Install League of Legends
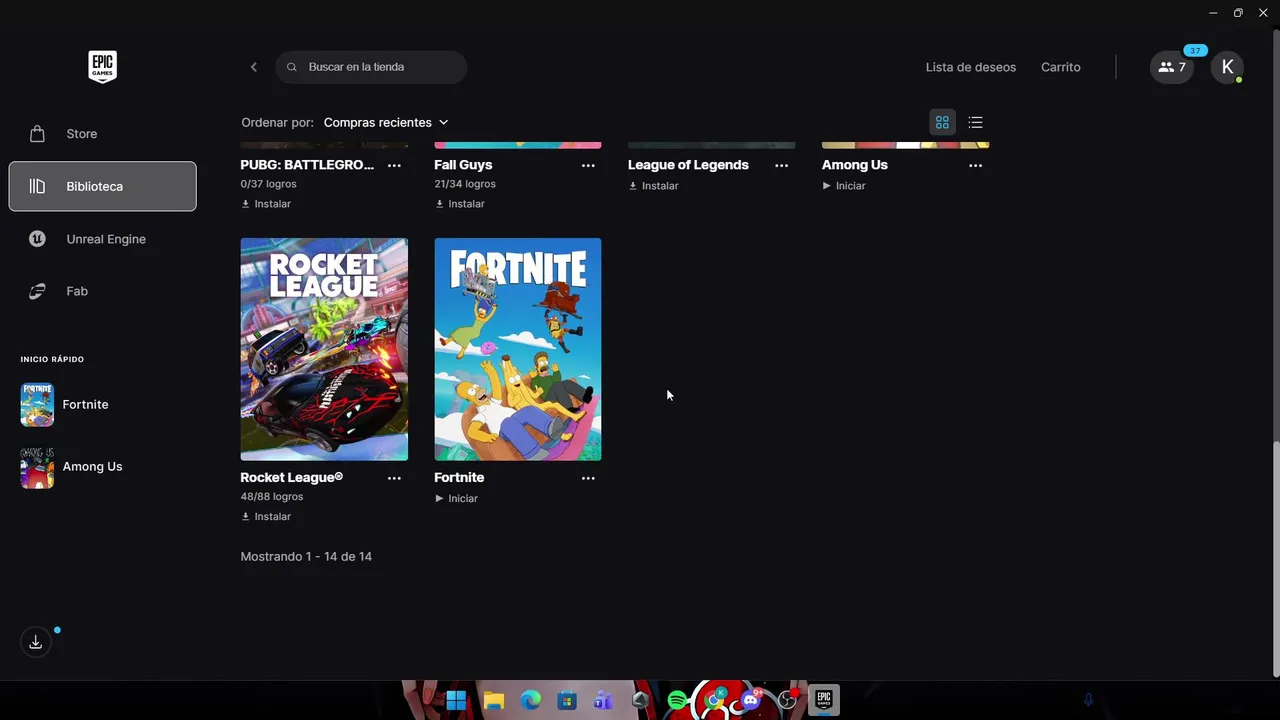 click(654, 186)
